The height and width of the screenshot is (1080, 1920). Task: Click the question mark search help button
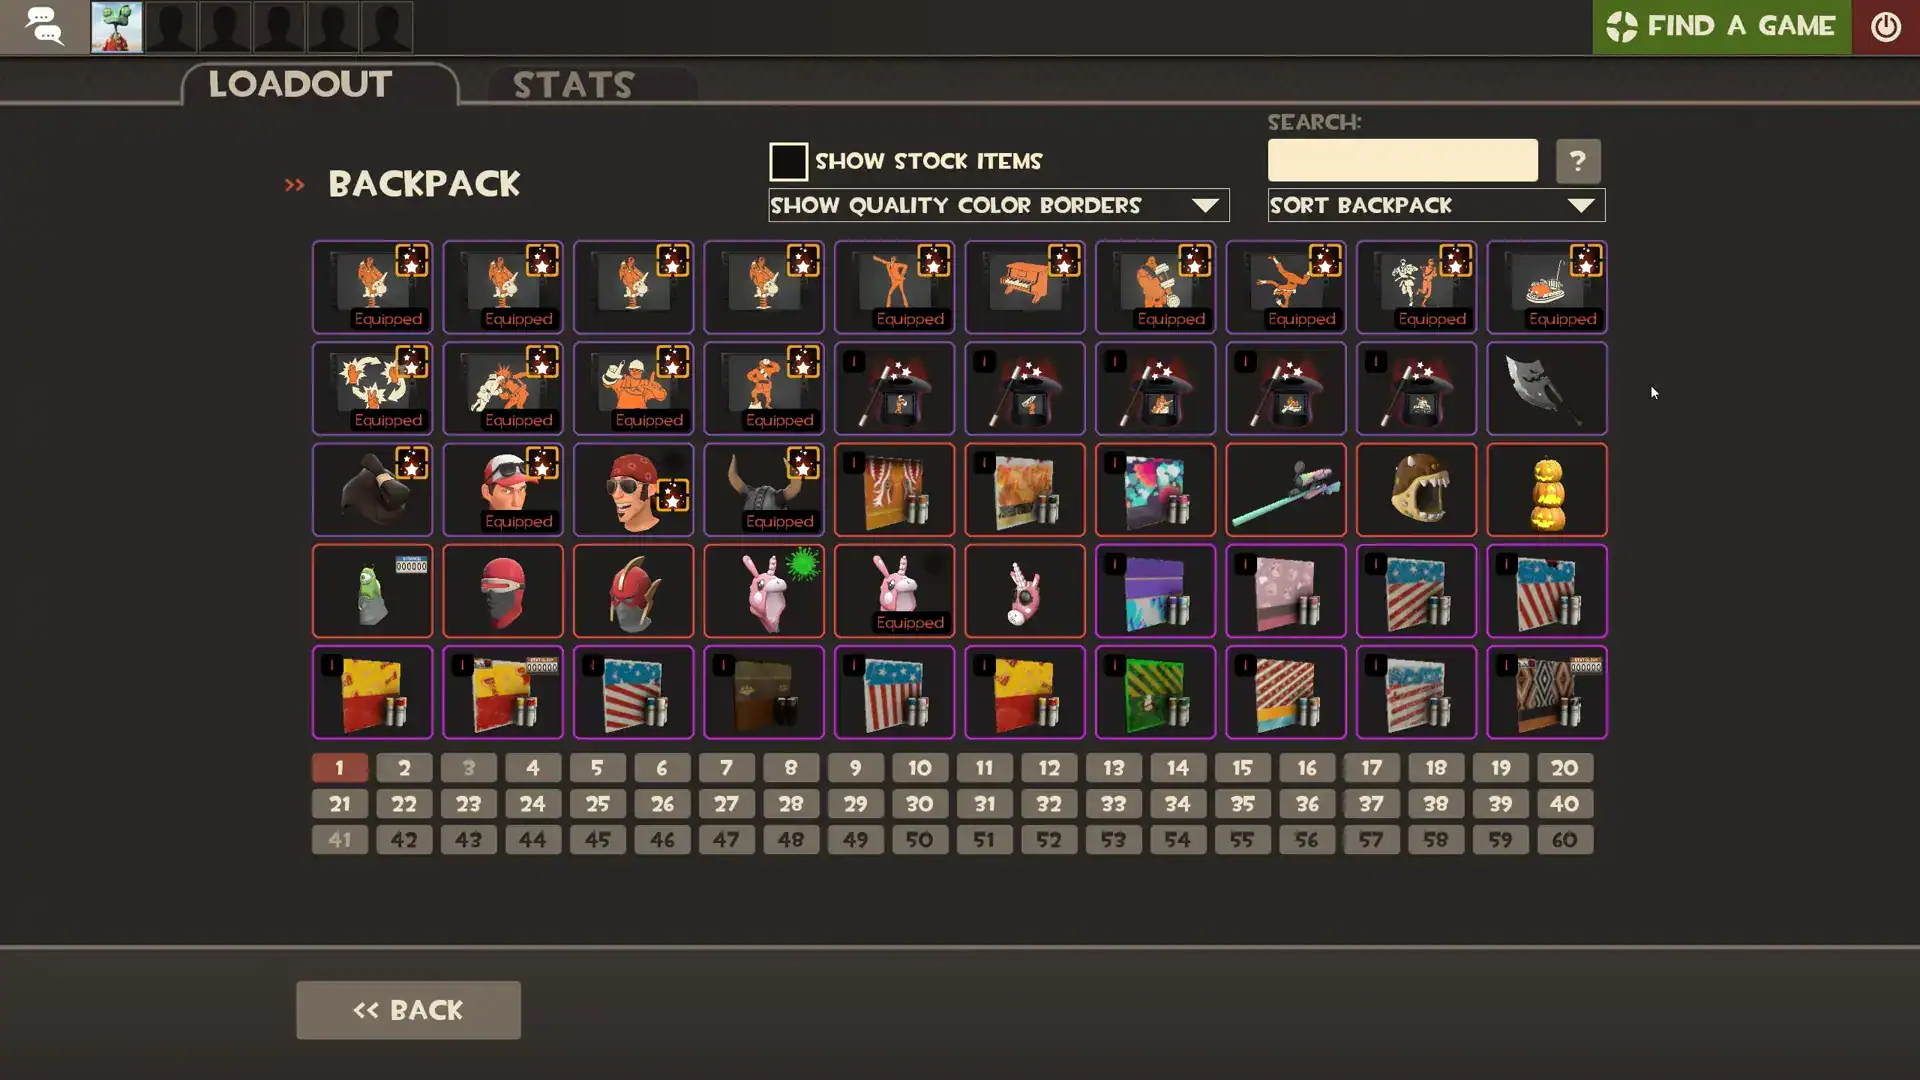pyautogui.click(x=1577, y=161)
